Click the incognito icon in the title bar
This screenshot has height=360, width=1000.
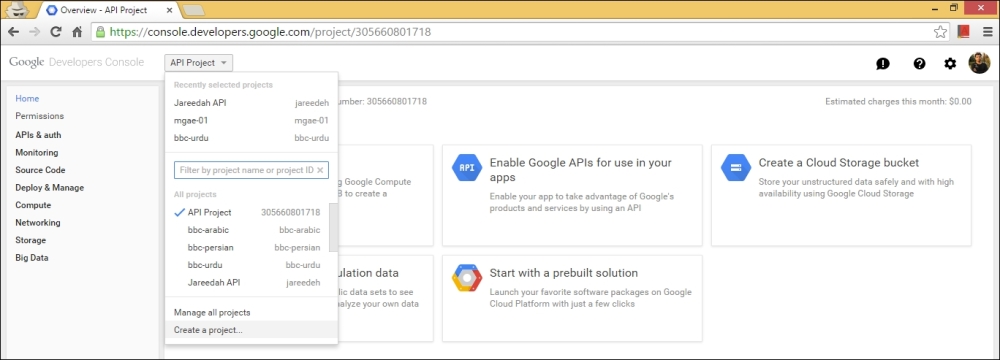coord(17,10)
